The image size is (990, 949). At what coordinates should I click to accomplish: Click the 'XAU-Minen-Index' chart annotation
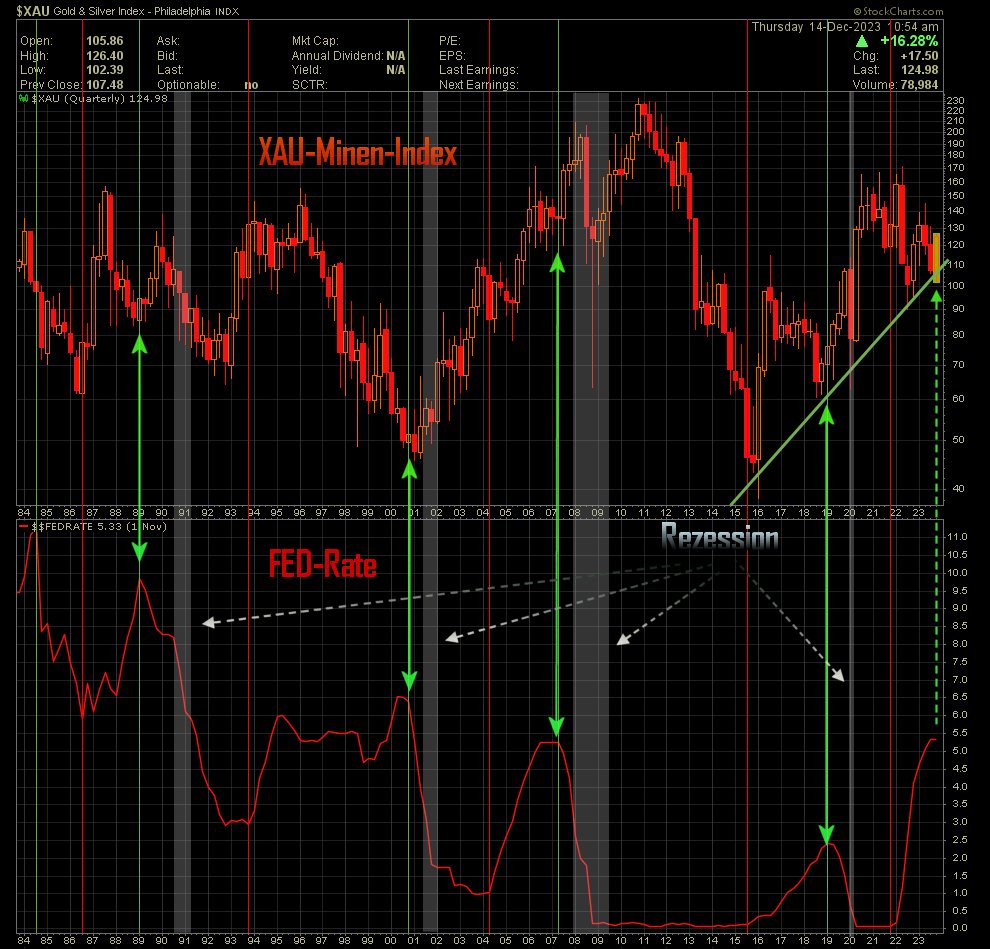357,153
